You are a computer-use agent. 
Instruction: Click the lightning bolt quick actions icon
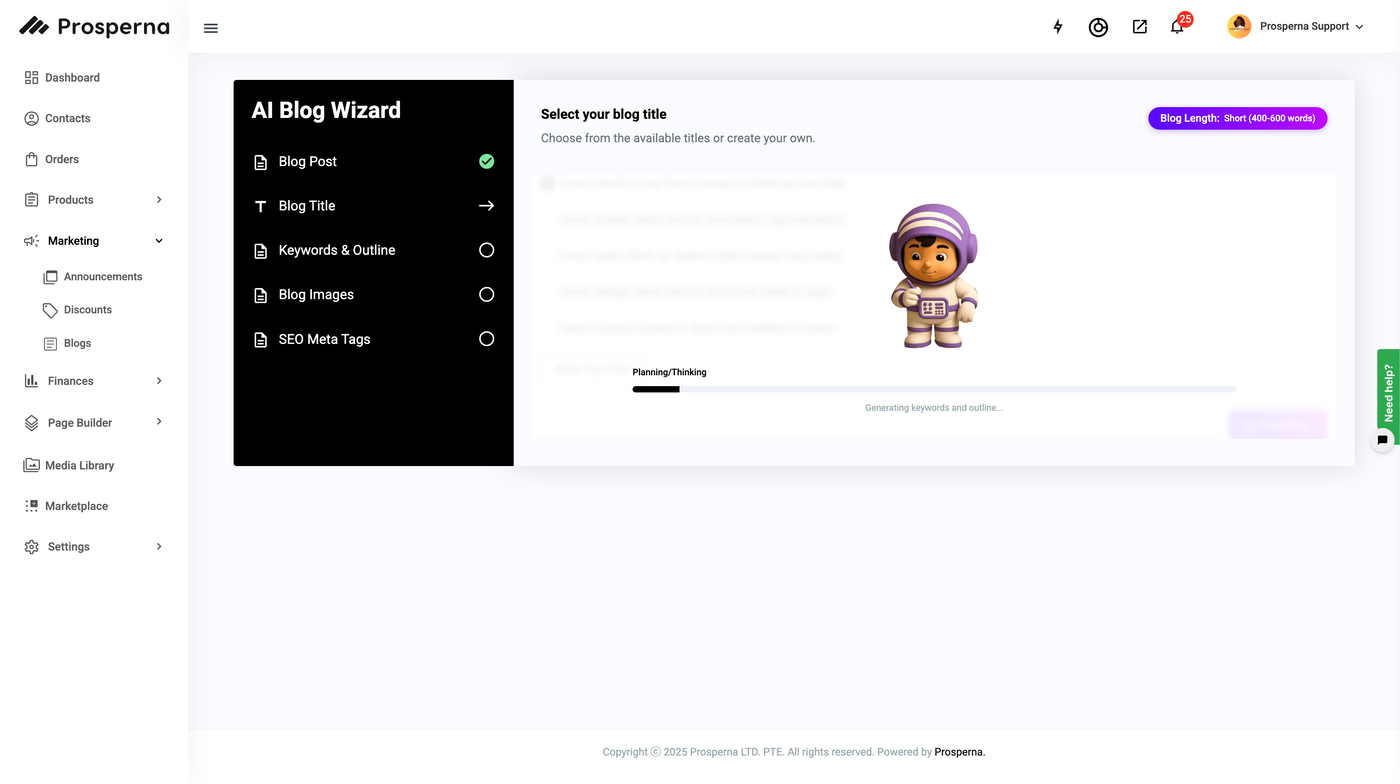tap(1058, 27)
